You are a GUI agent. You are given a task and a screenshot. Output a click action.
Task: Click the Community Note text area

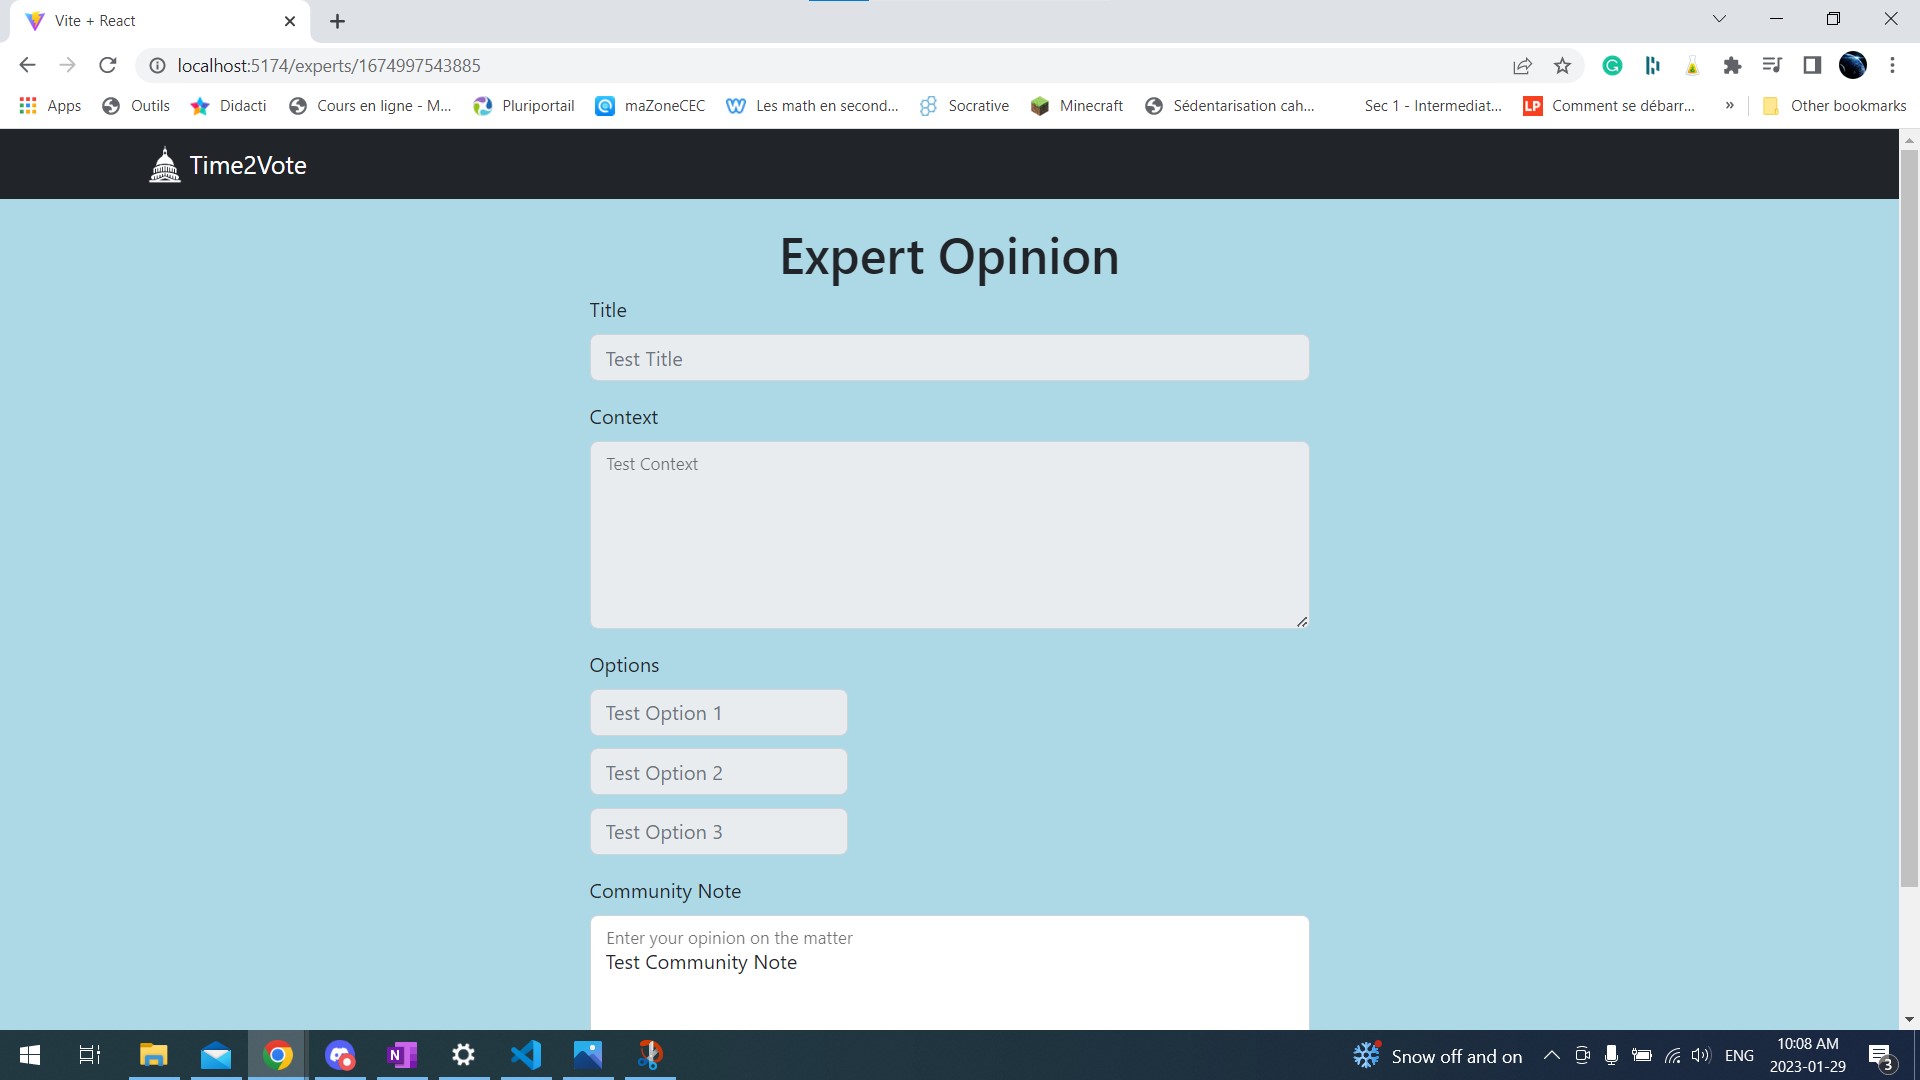click(x=948, y=985)
